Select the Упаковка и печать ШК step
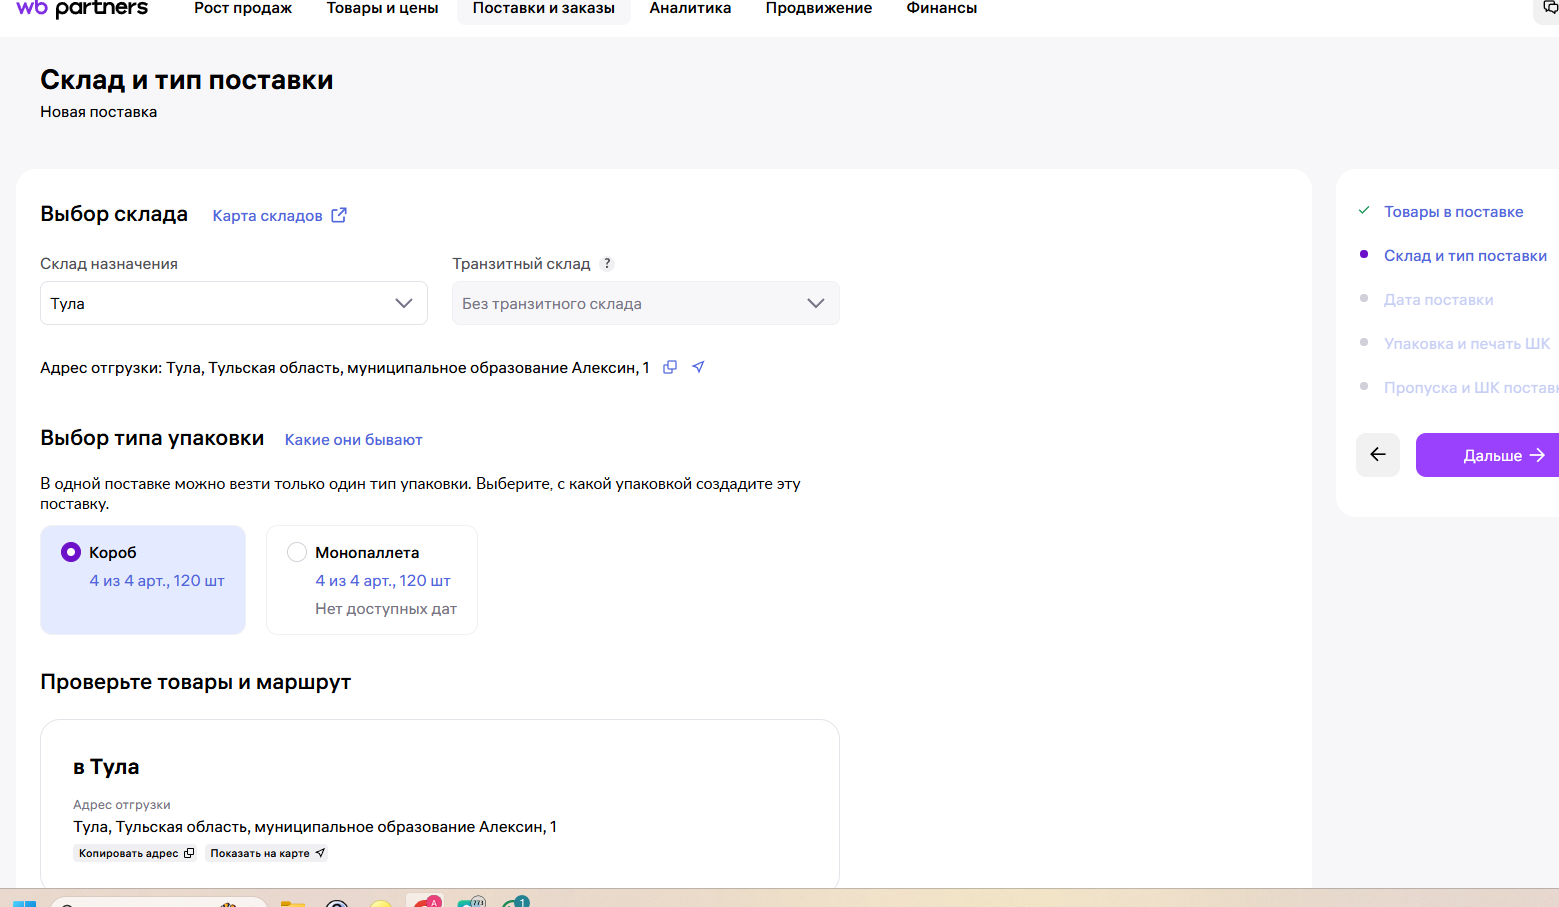1559x907 pixels. pos(1467,344)
